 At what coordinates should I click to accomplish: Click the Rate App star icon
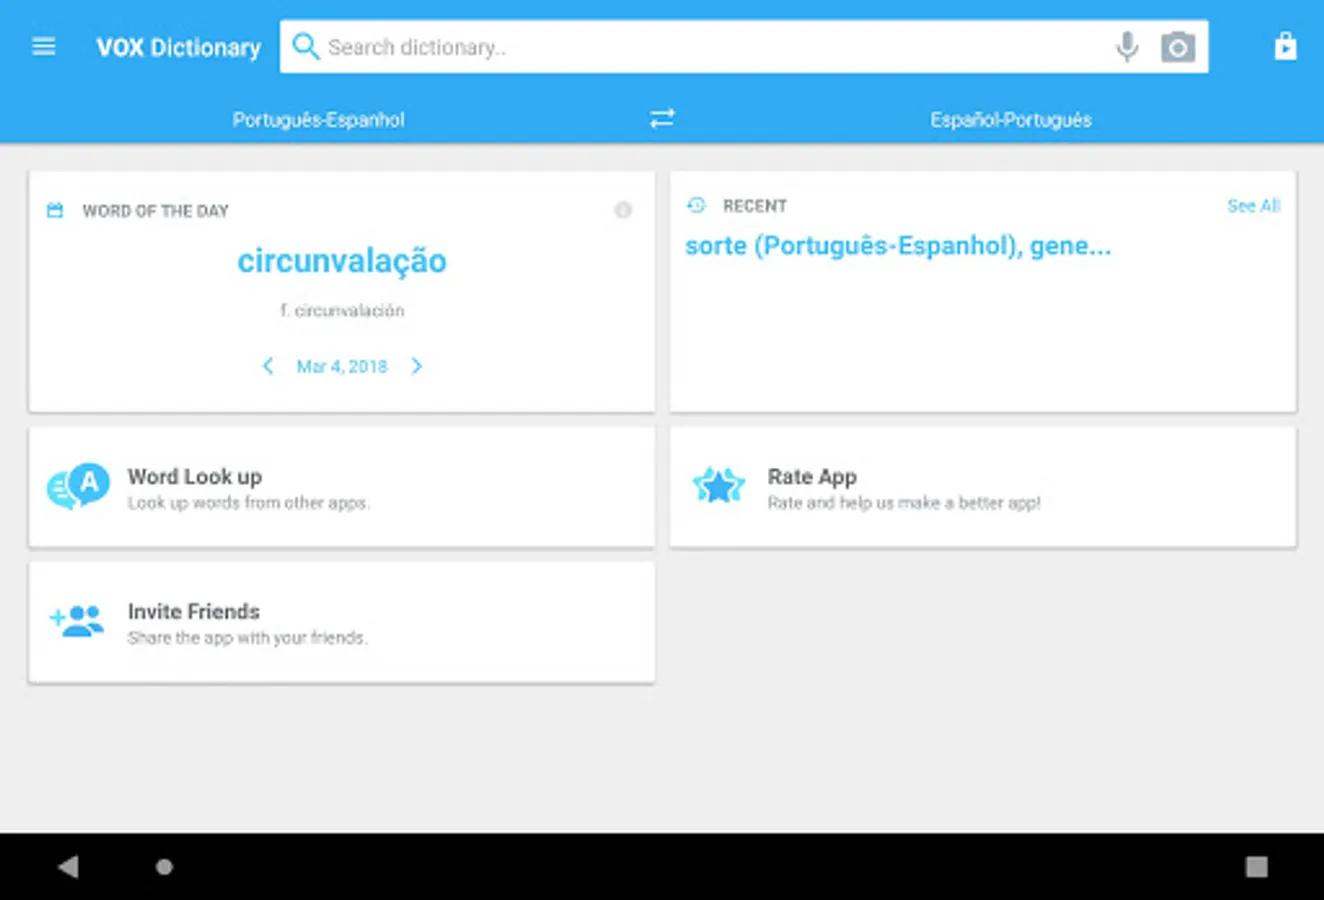pos(719,486)
